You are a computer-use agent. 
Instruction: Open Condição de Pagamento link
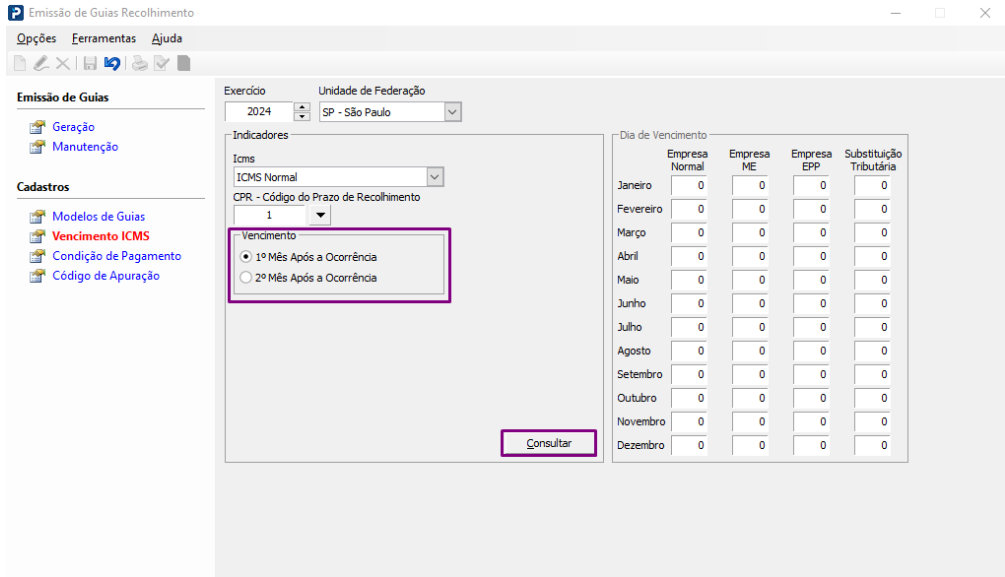coord(117,256)
